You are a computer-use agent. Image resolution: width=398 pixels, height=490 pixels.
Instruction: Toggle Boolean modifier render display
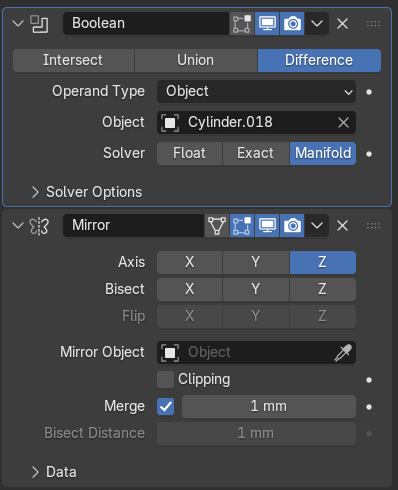(292, 24)
